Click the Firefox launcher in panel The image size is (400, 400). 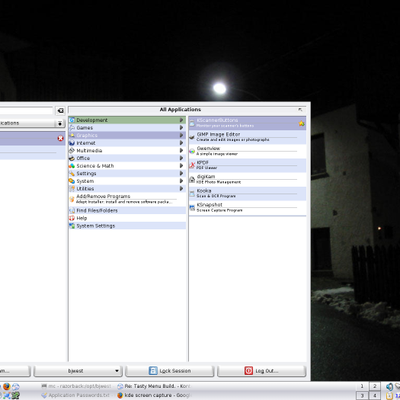[6, 387]
